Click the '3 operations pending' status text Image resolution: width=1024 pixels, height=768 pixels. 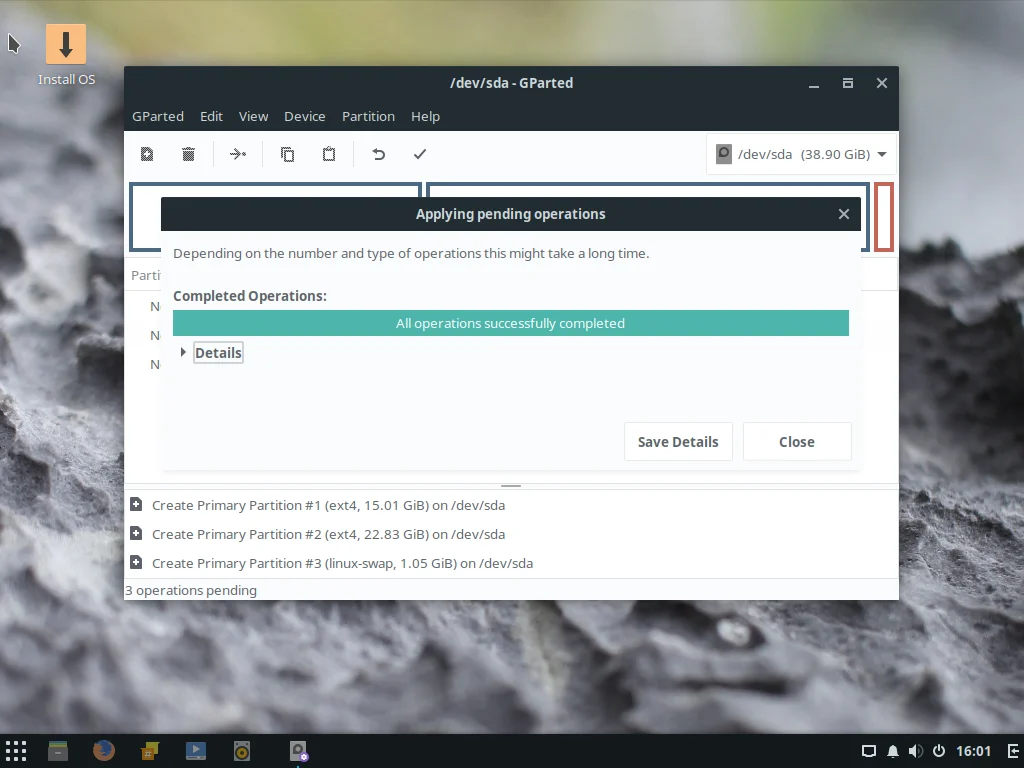[191, 590]
